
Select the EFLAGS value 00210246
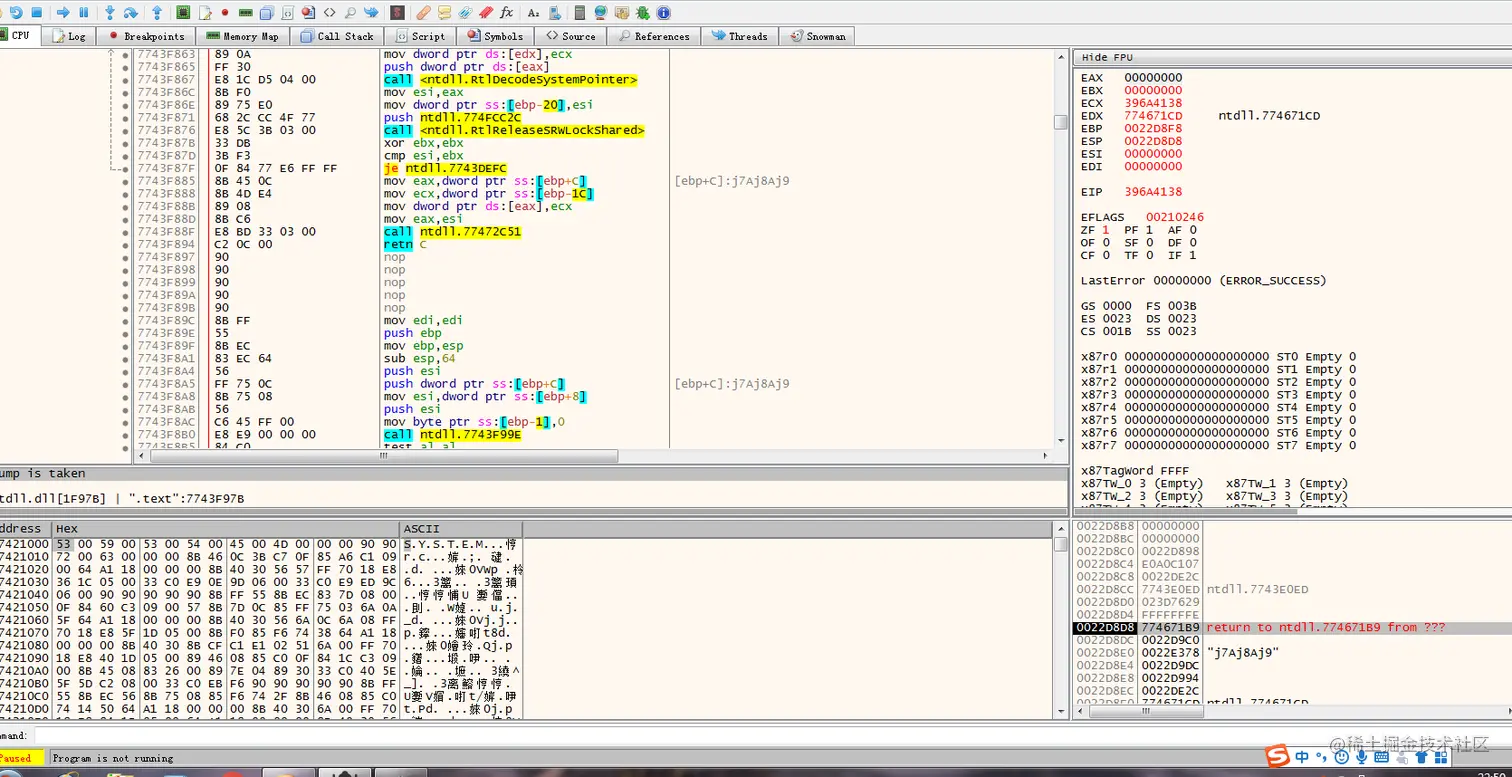(1174, 217)
